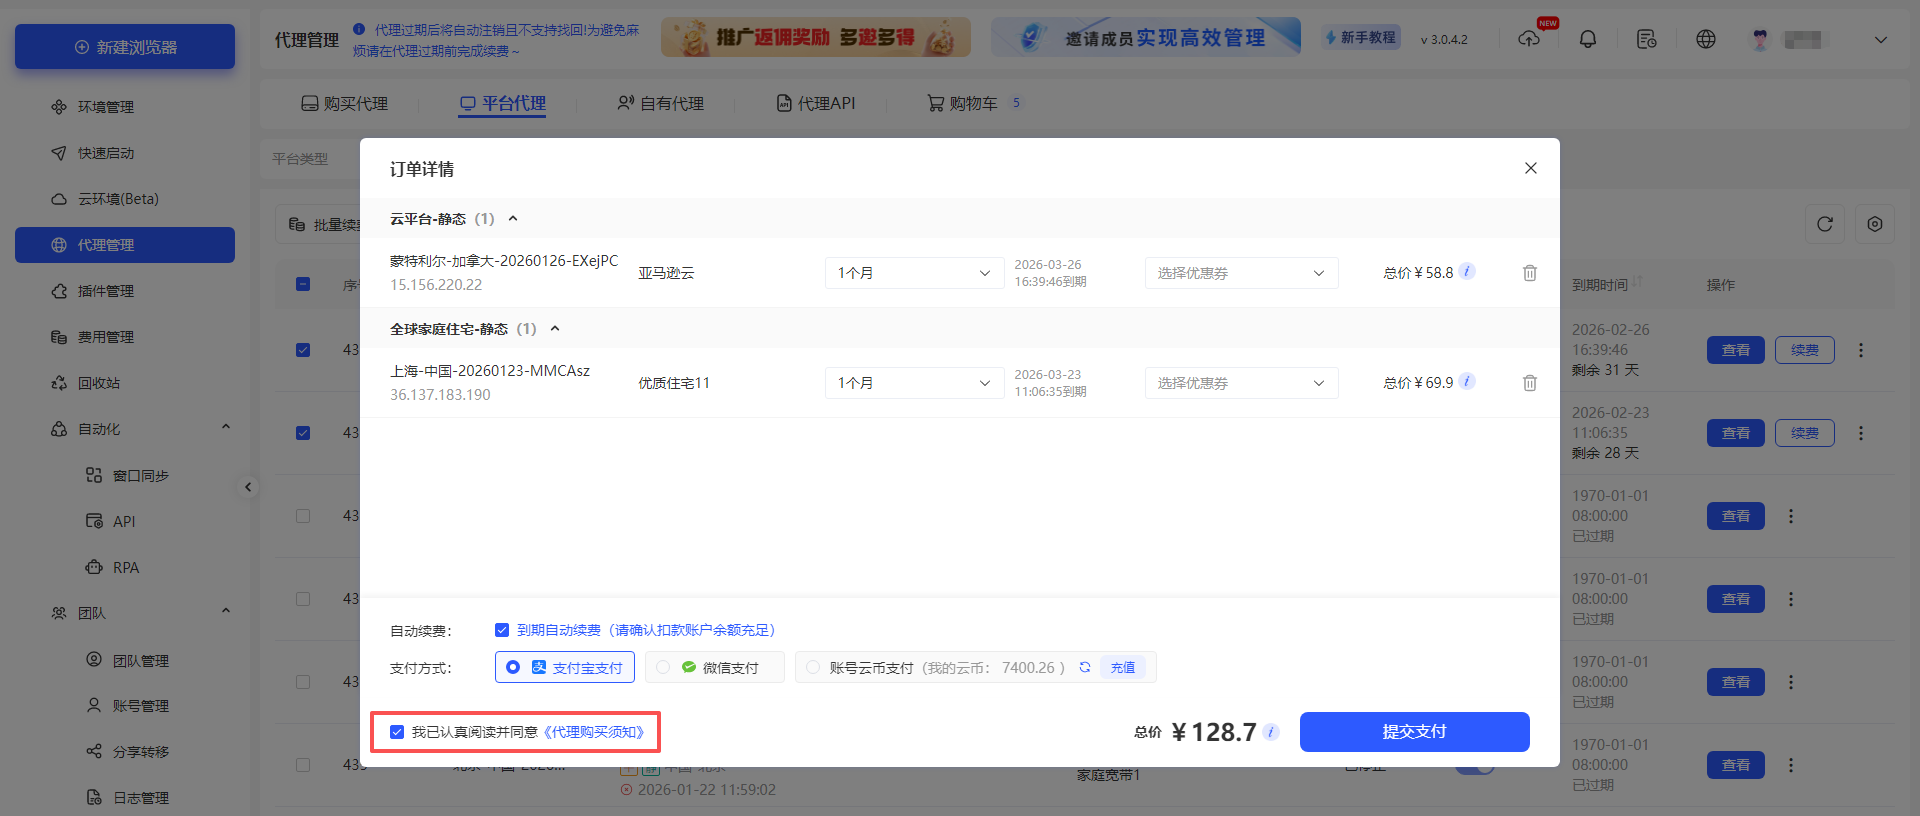Switch to 购买代理 tab
The height and width of the screenshot is (816, 1920).
[345, 103]
